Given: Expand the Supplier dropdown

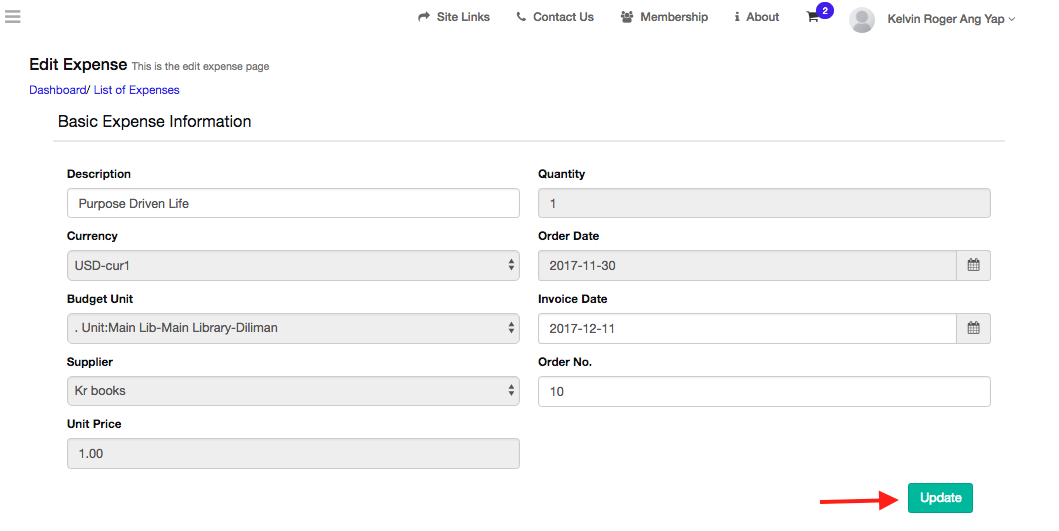Looking at the screenshot, I should click(x=293, y=391).
